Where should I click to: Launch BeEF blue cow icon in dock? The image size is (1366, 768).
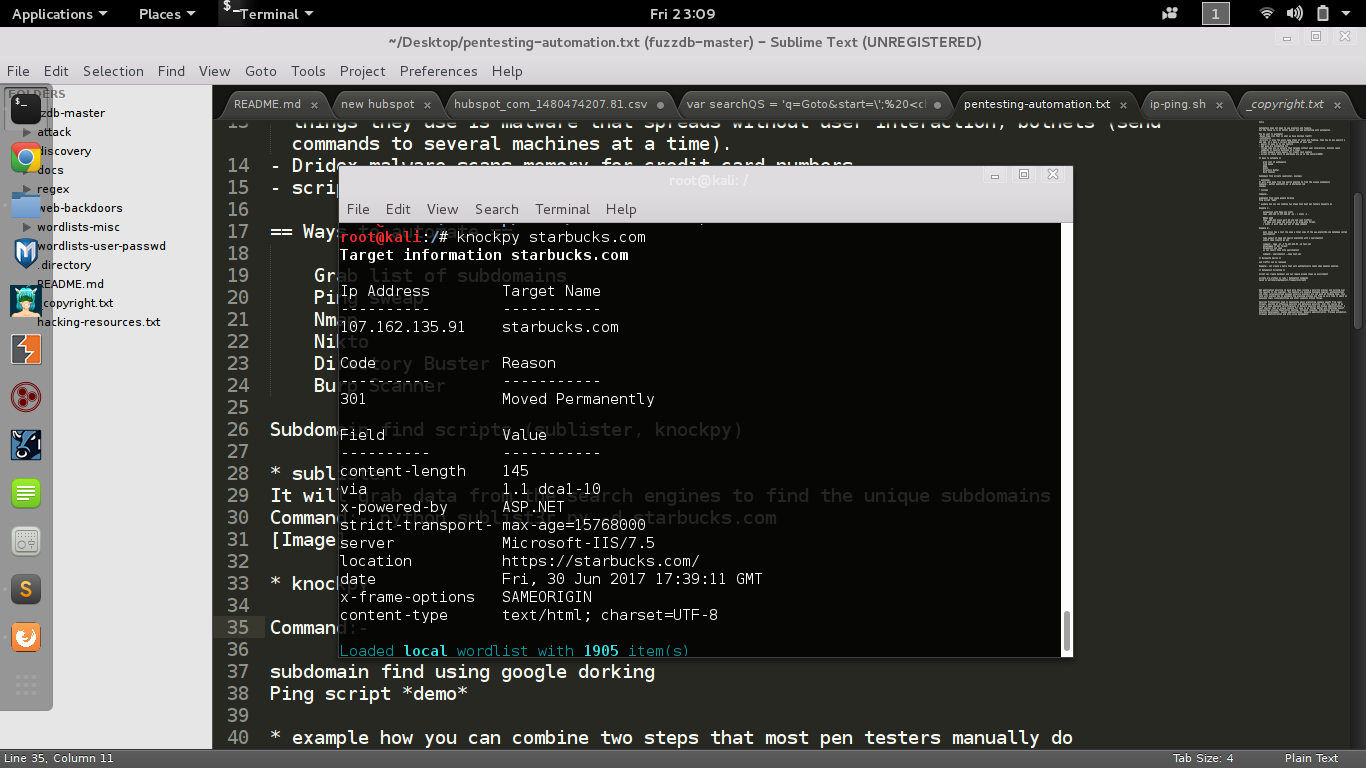click(x=26, y=445)
